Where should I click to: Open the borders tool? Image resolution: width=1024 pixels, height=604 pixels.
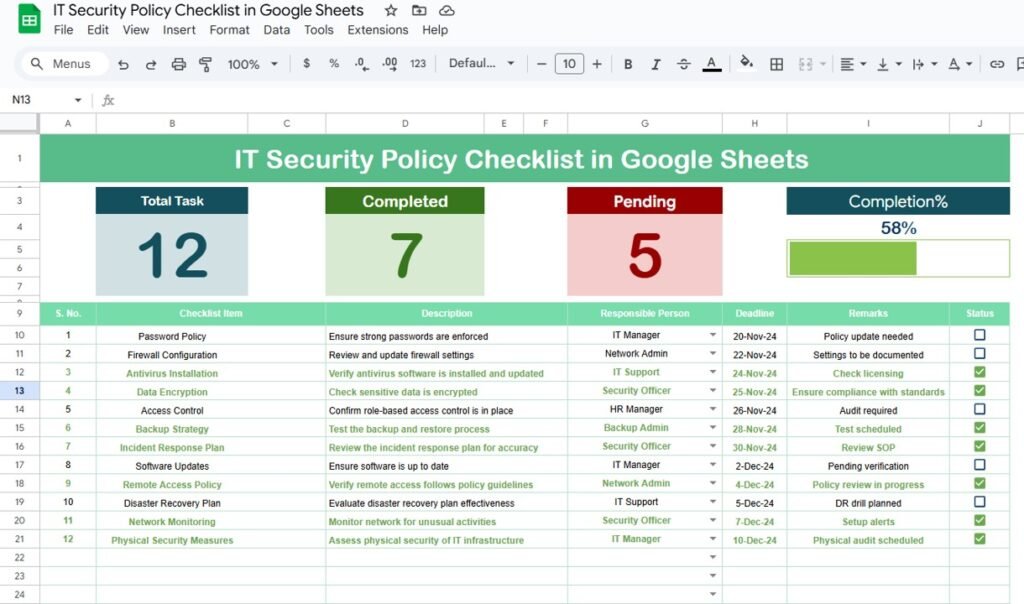tap(777, 63)
